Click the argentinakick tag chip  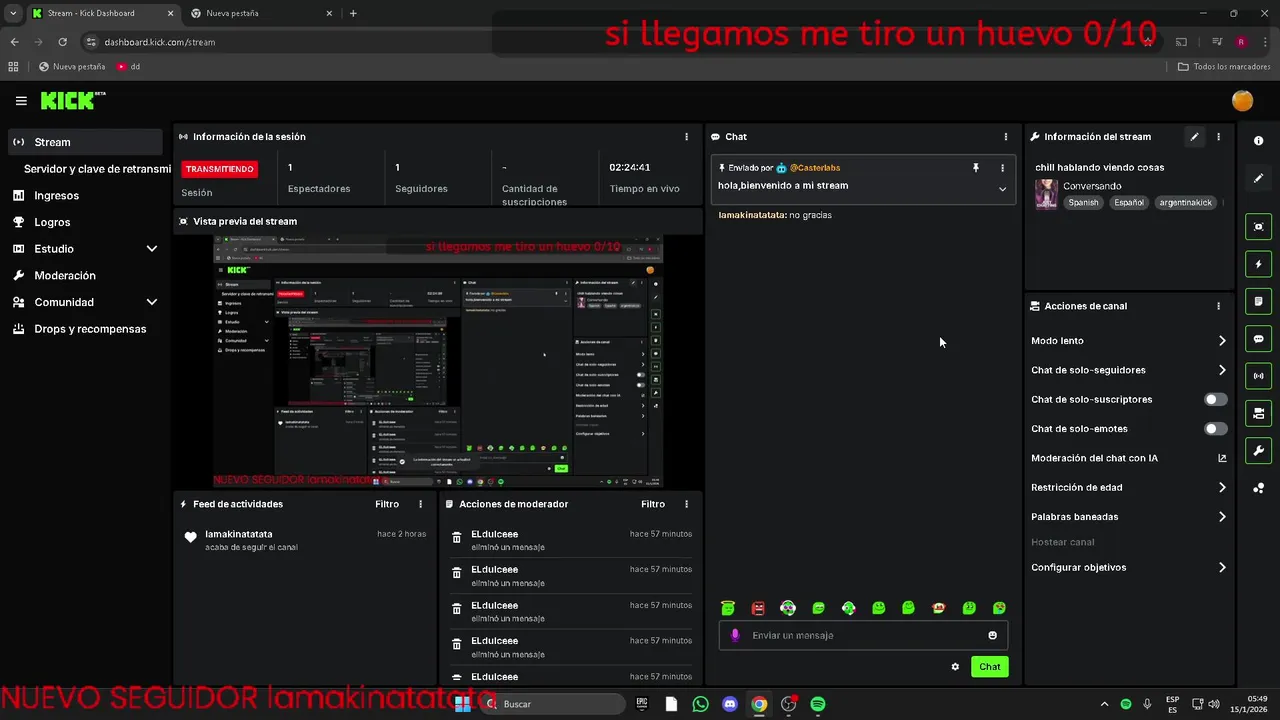click(1186, 203)
